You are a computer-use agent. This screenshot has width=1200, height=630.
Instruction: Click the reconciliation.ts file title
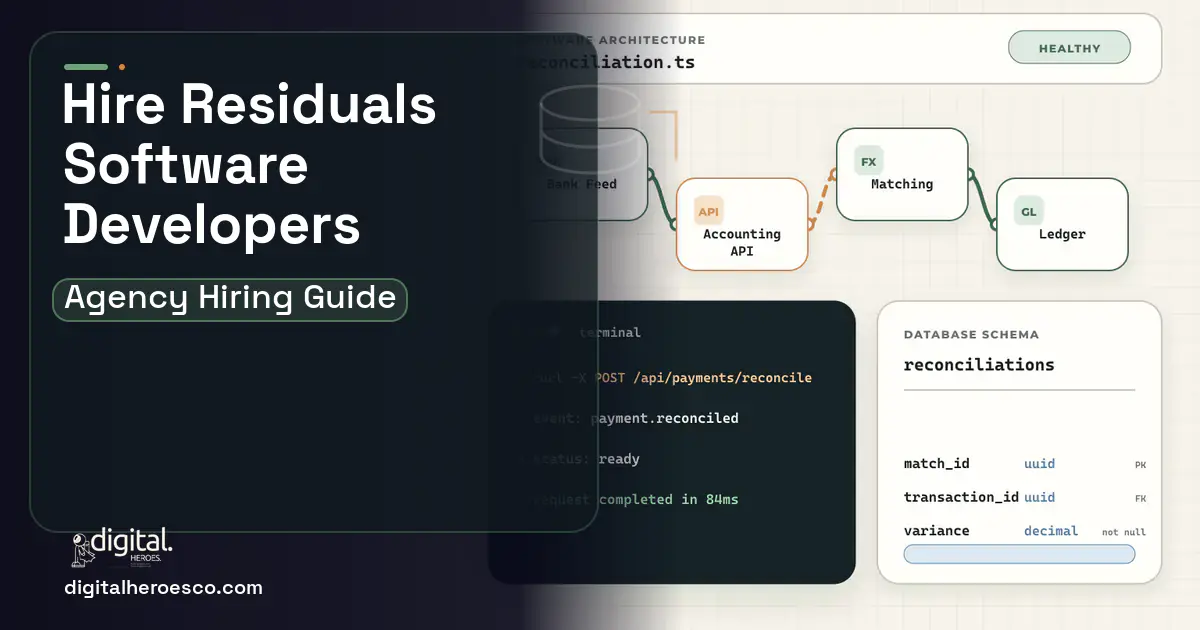tap(612, 62)
